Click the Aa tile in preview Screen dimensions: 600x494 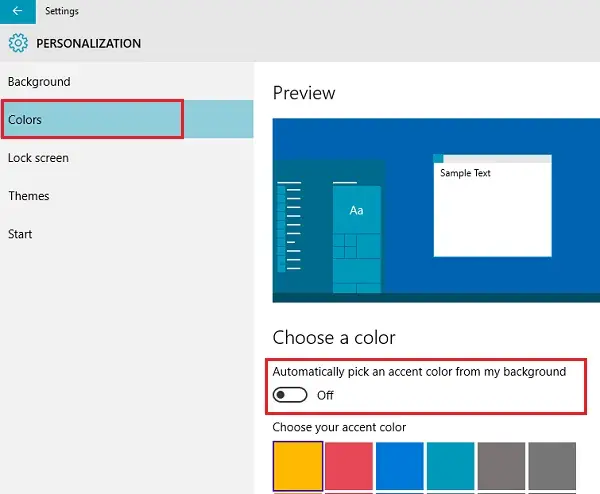(x=356, y=211)
